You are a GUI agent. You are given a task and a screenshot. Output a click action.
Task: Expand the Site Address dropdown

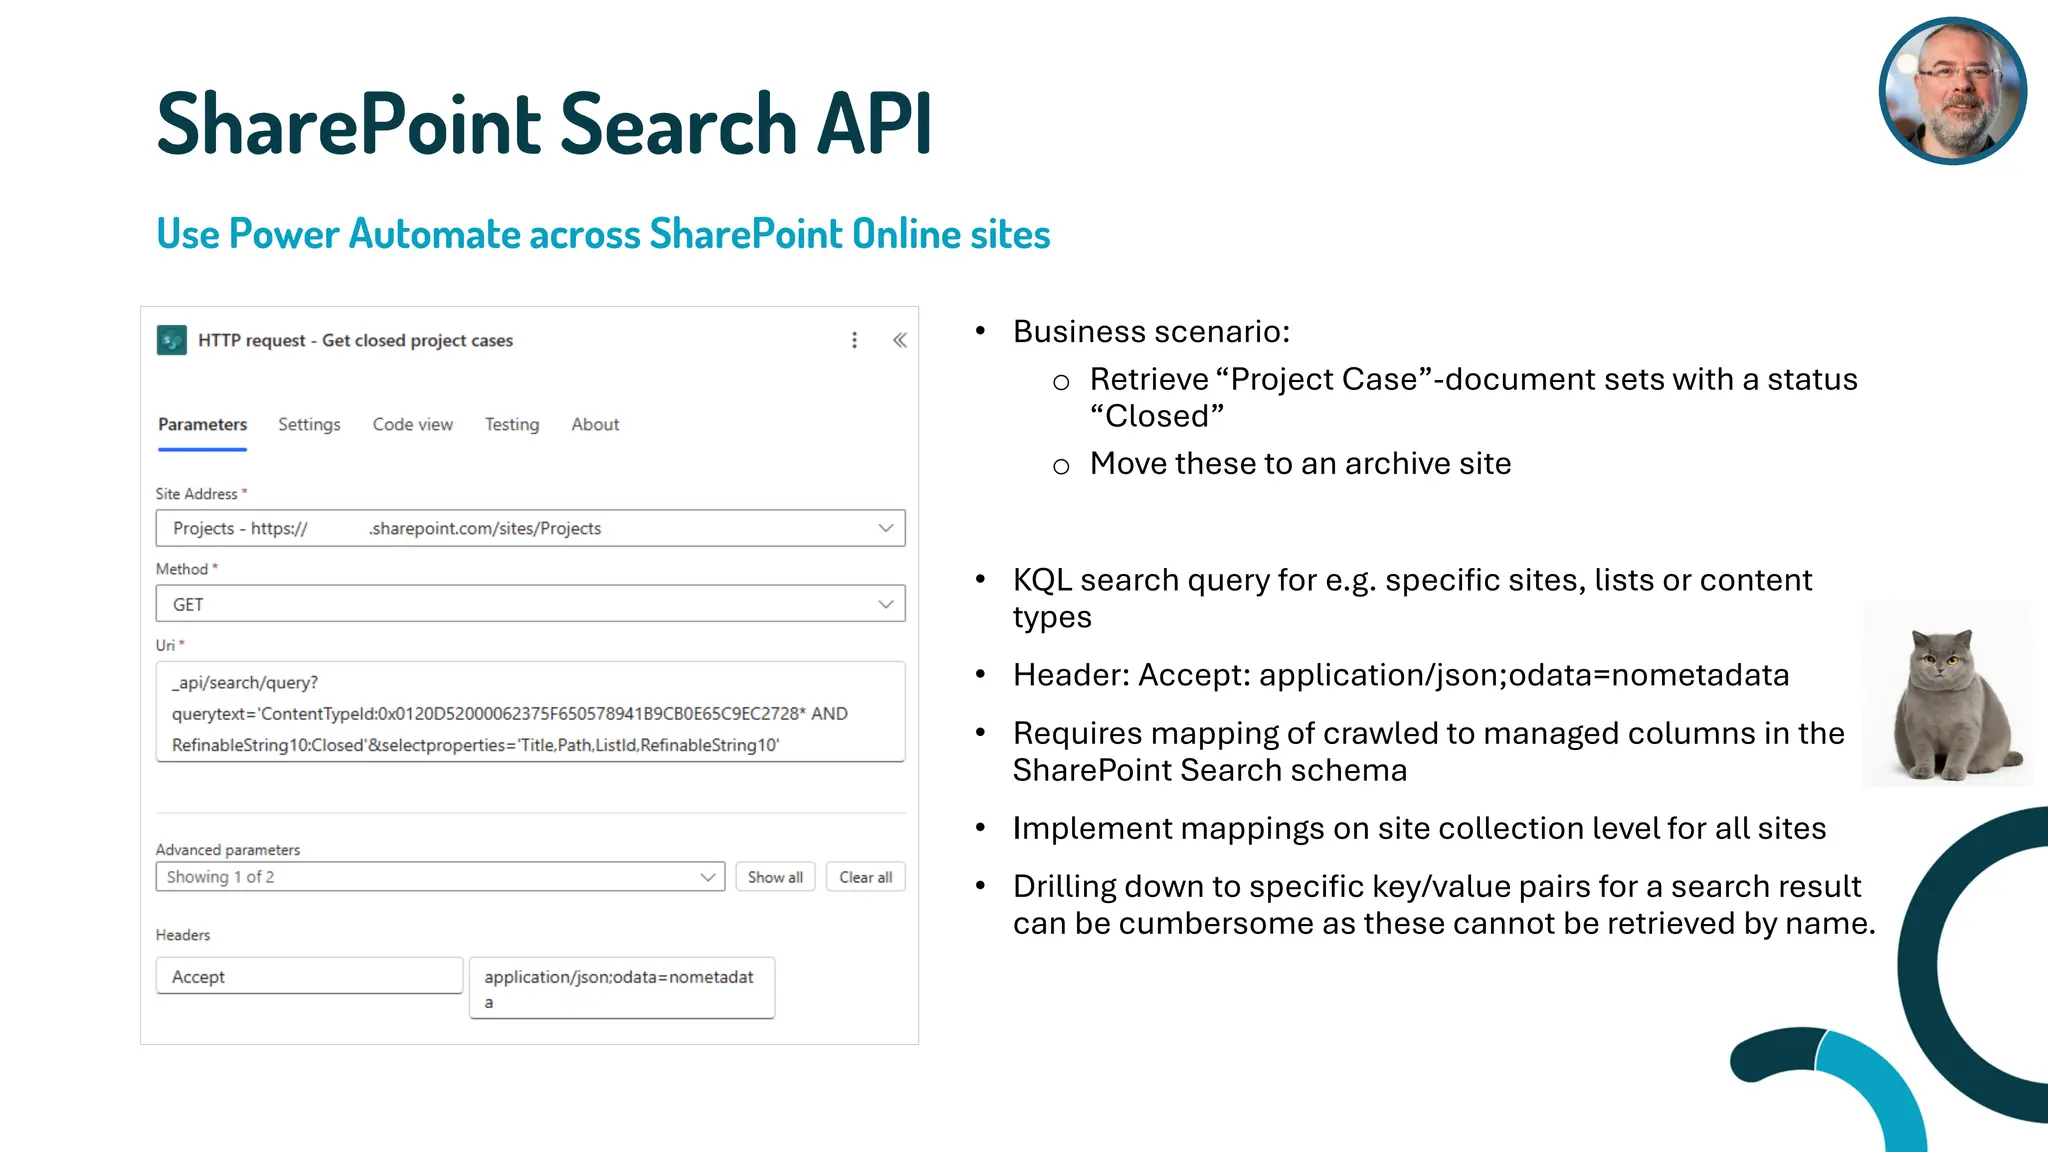coord(530,528)
